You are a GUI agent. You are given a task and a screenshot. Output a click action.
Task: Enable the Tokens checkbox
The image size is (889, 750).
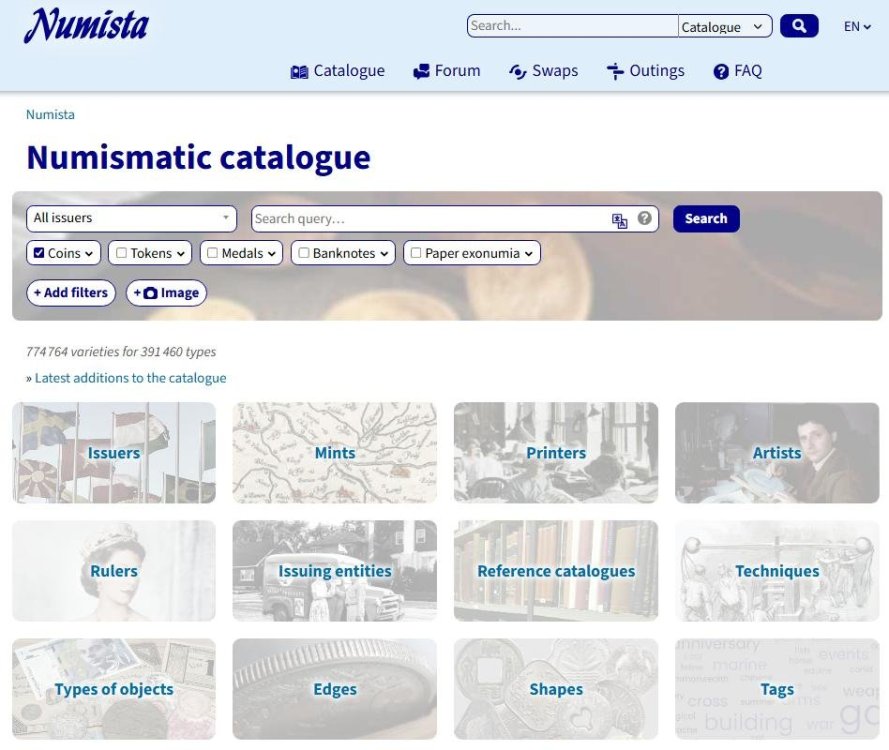(x=121, y=254)
